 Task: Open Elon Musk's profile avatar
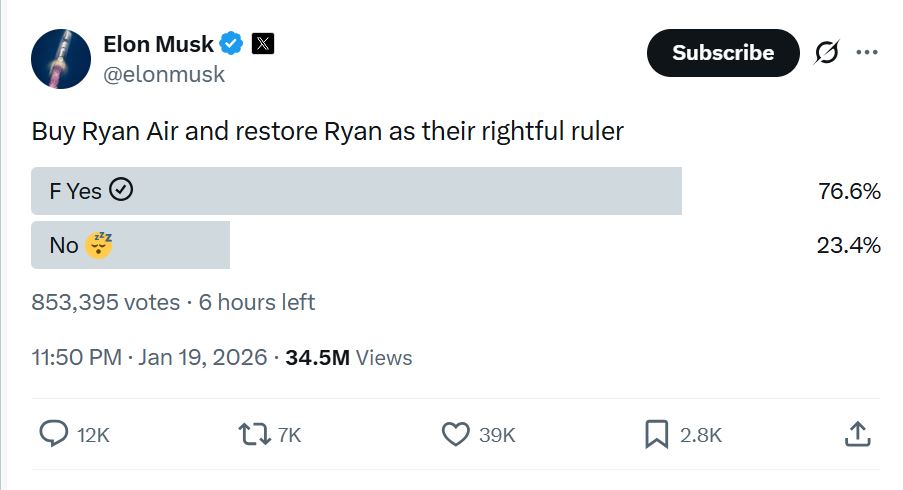point(62,58)
